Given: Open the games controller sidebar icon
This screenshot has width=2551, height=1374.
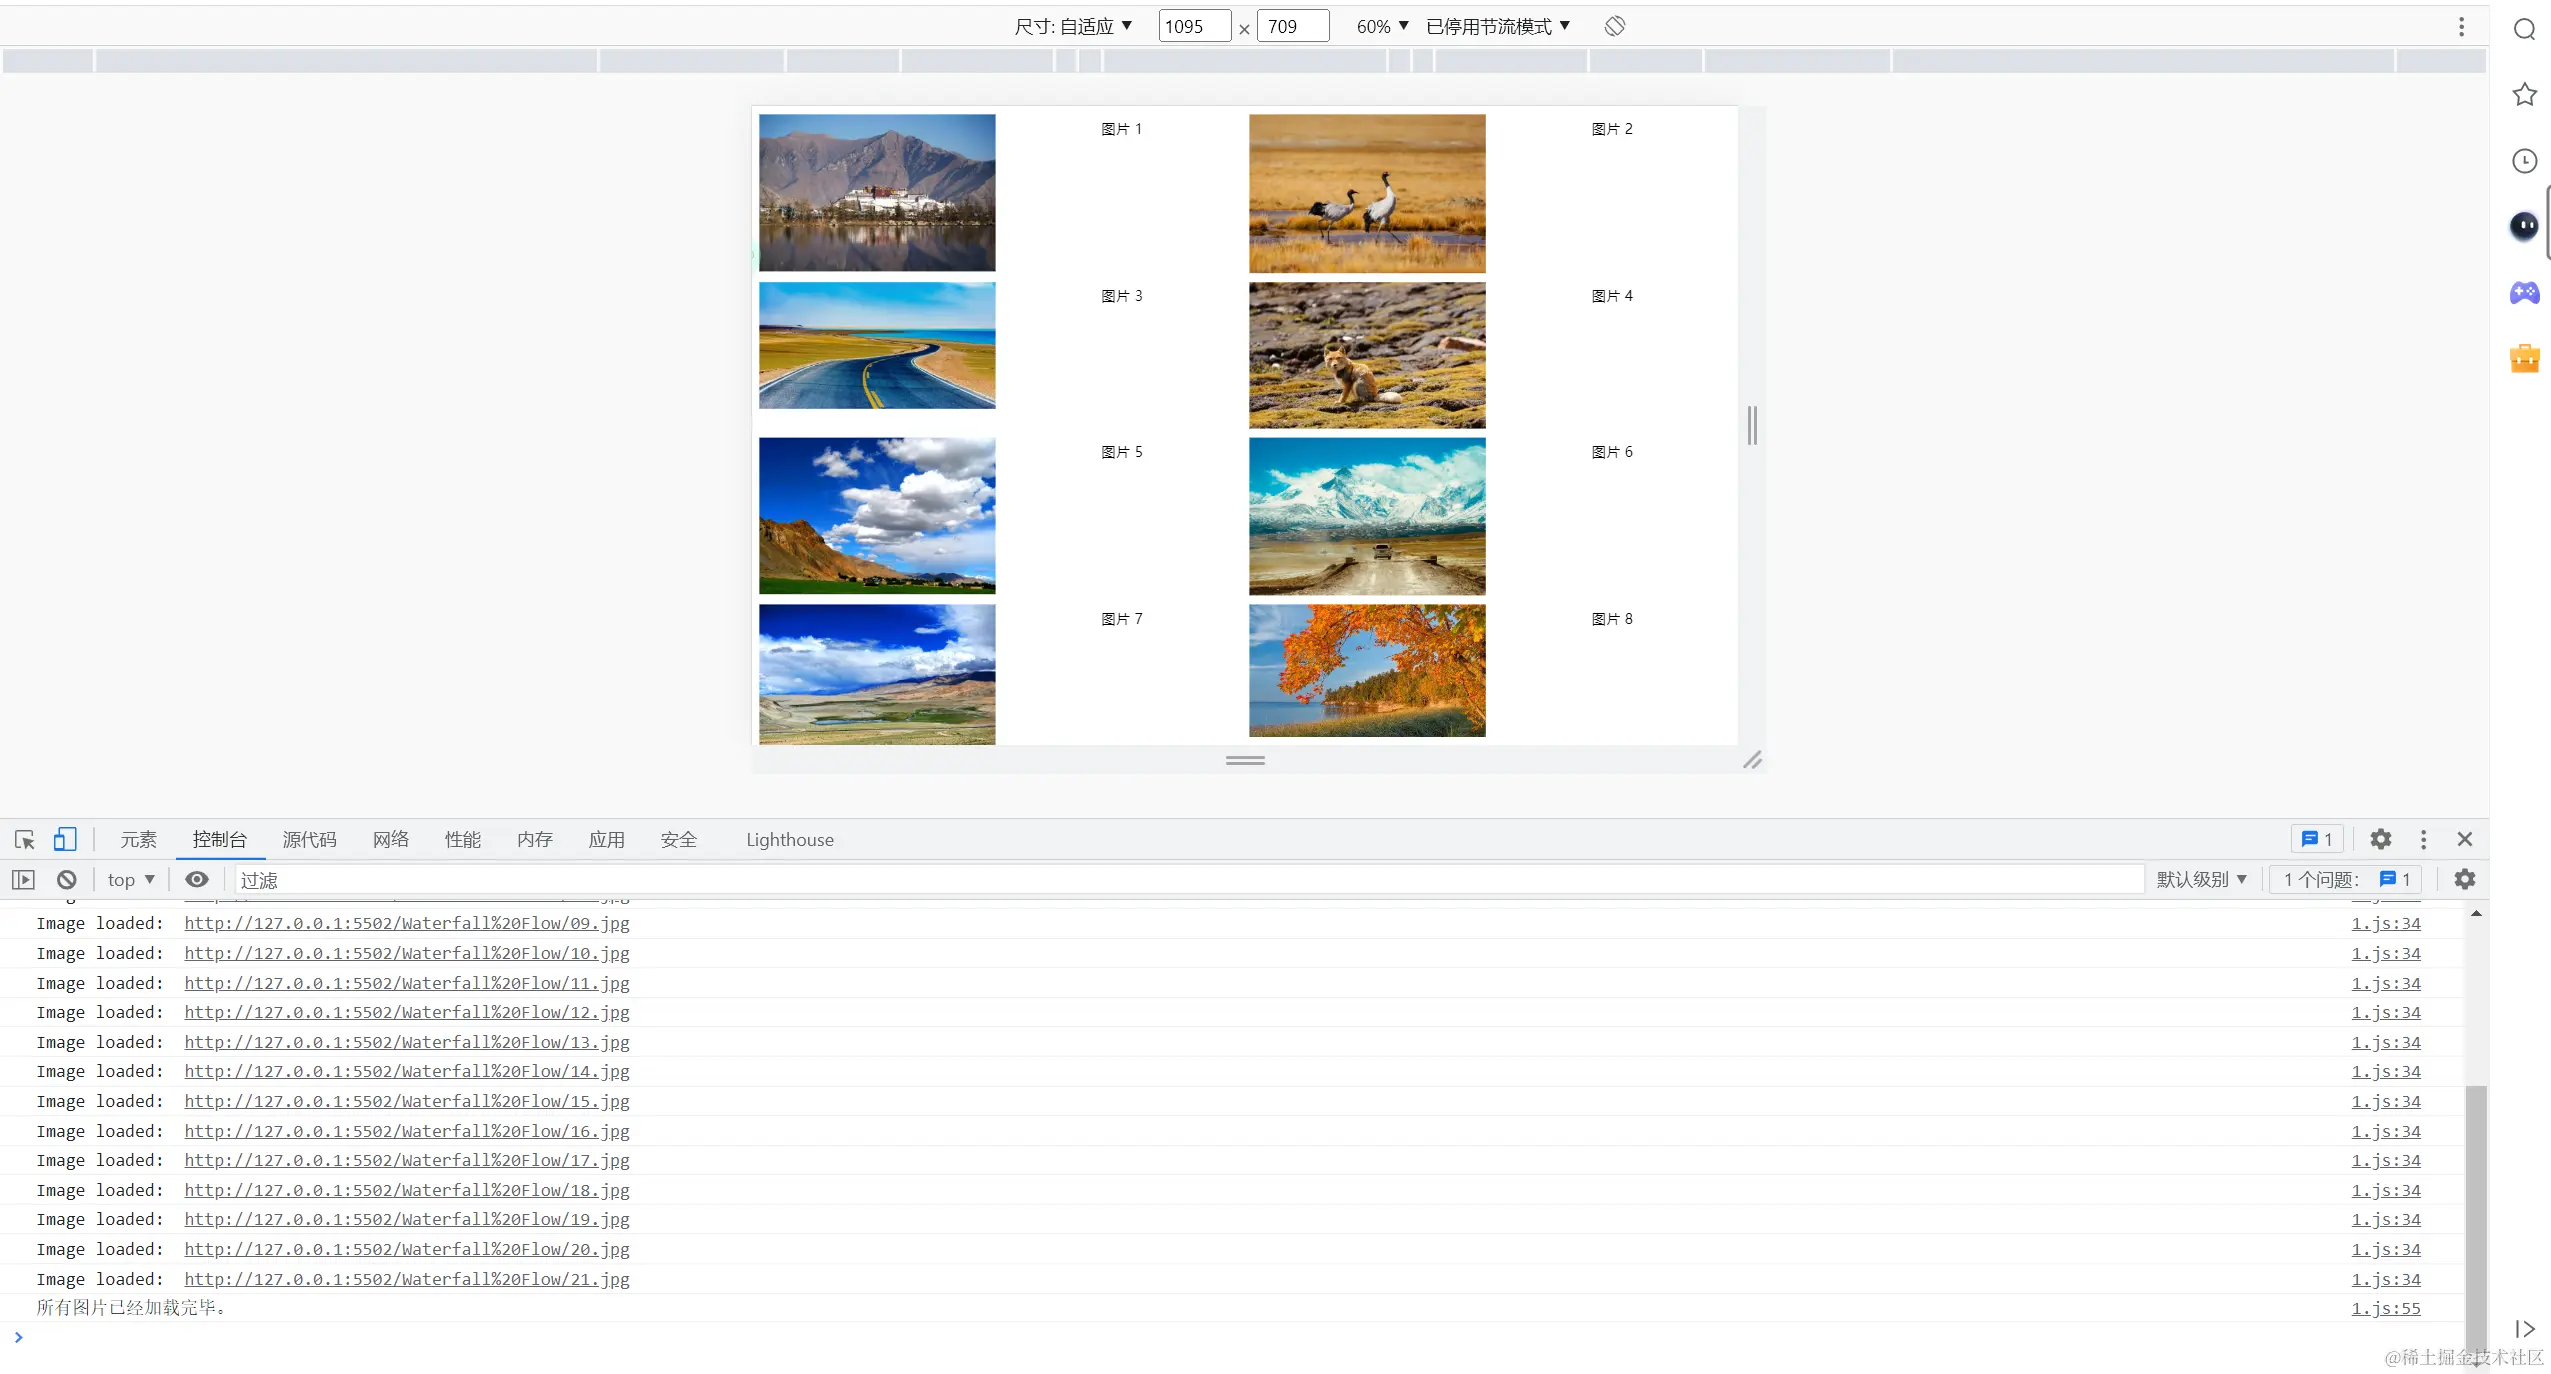Looking at the screenshot, I should [2524, 293].
